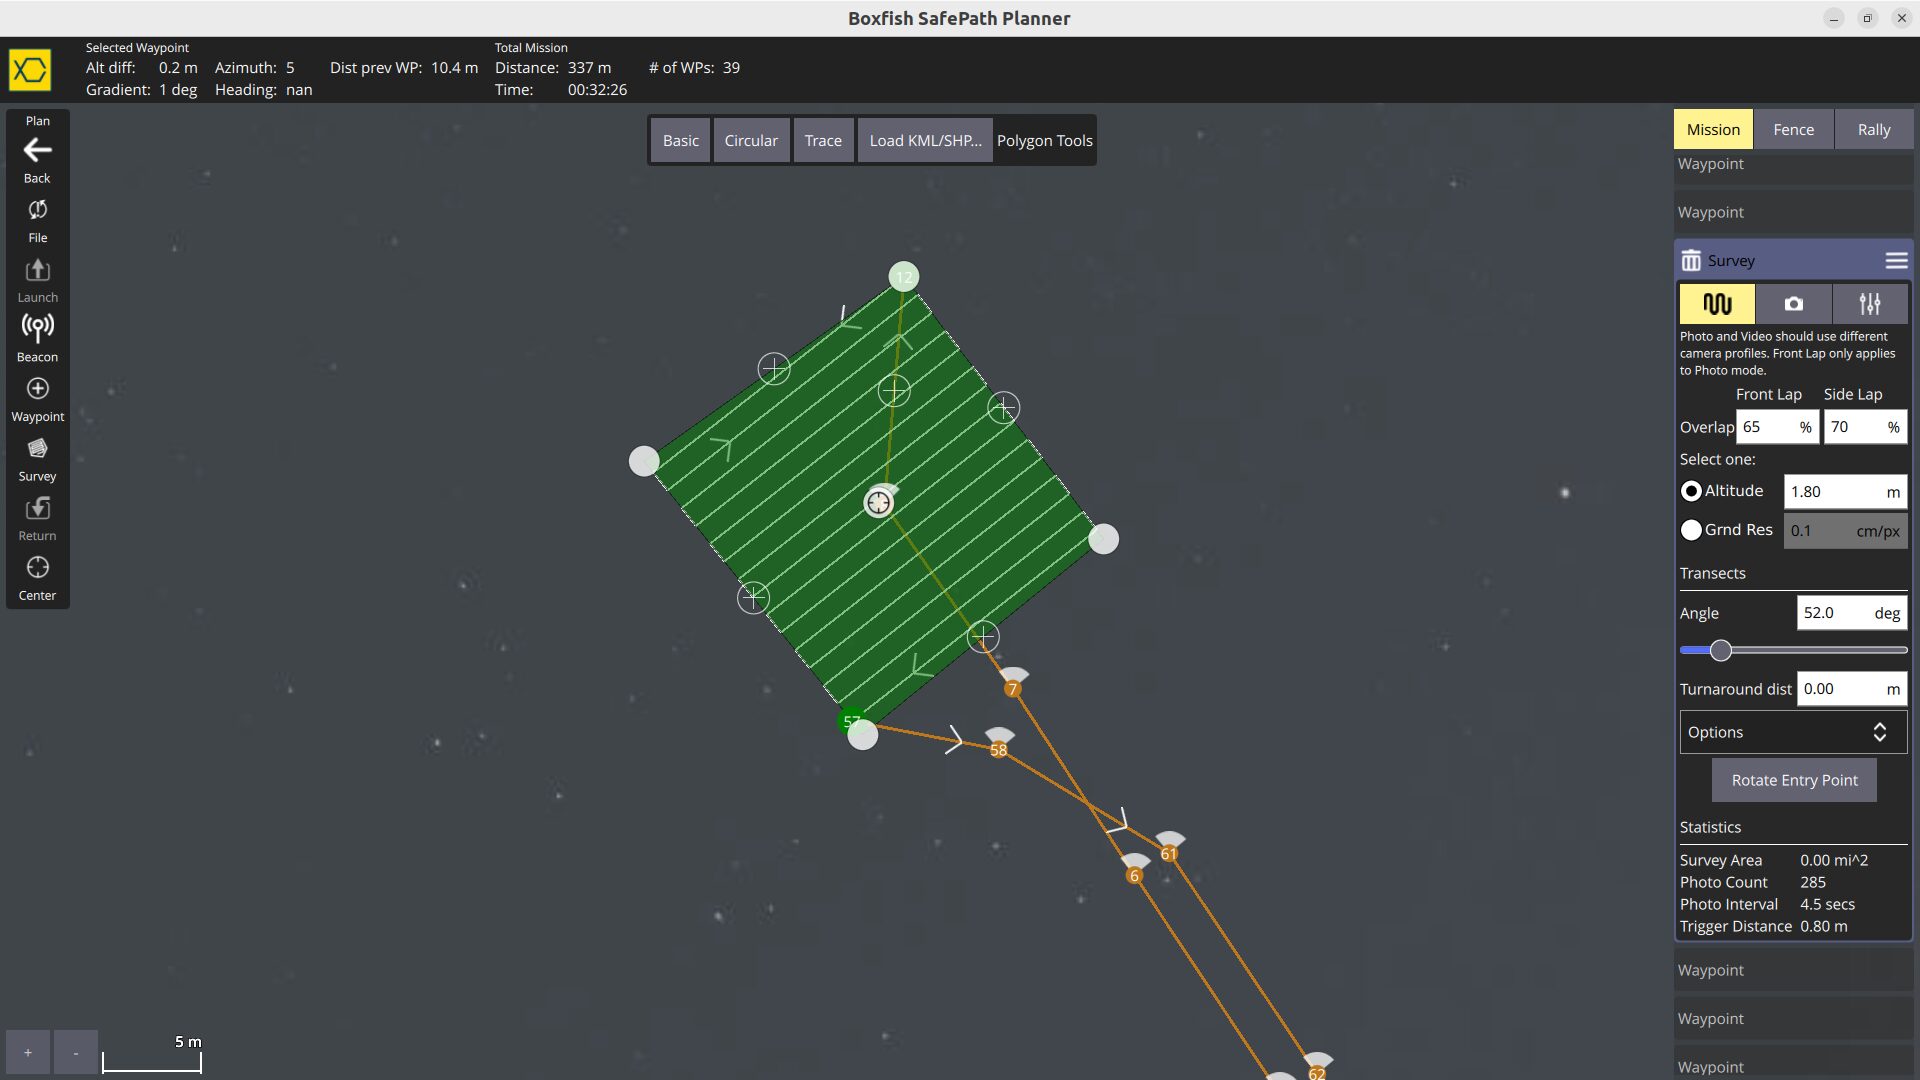Image resolution: width=1920 pixels, height=1080 pixels.
Task: Edit the Front Lap overlap field
Action: (1777, 427)
